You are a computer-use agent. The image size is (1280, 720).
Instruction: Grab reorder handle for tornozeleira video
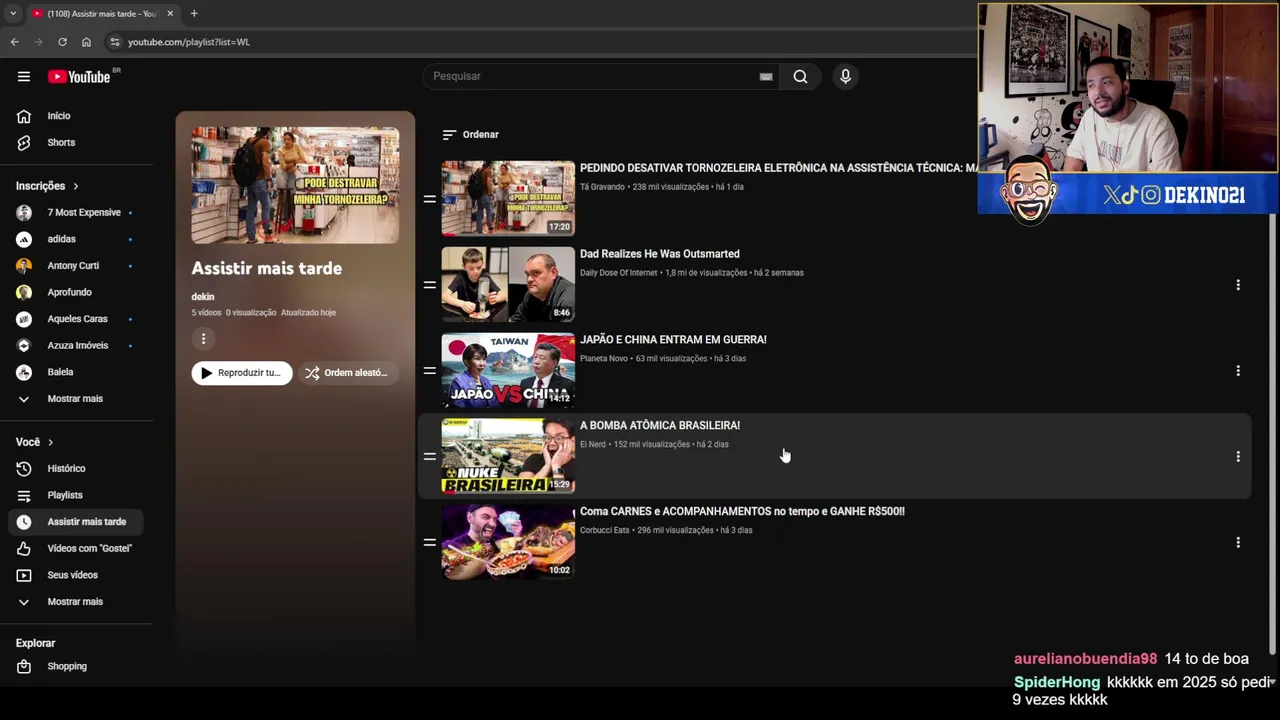coord(429,199)
